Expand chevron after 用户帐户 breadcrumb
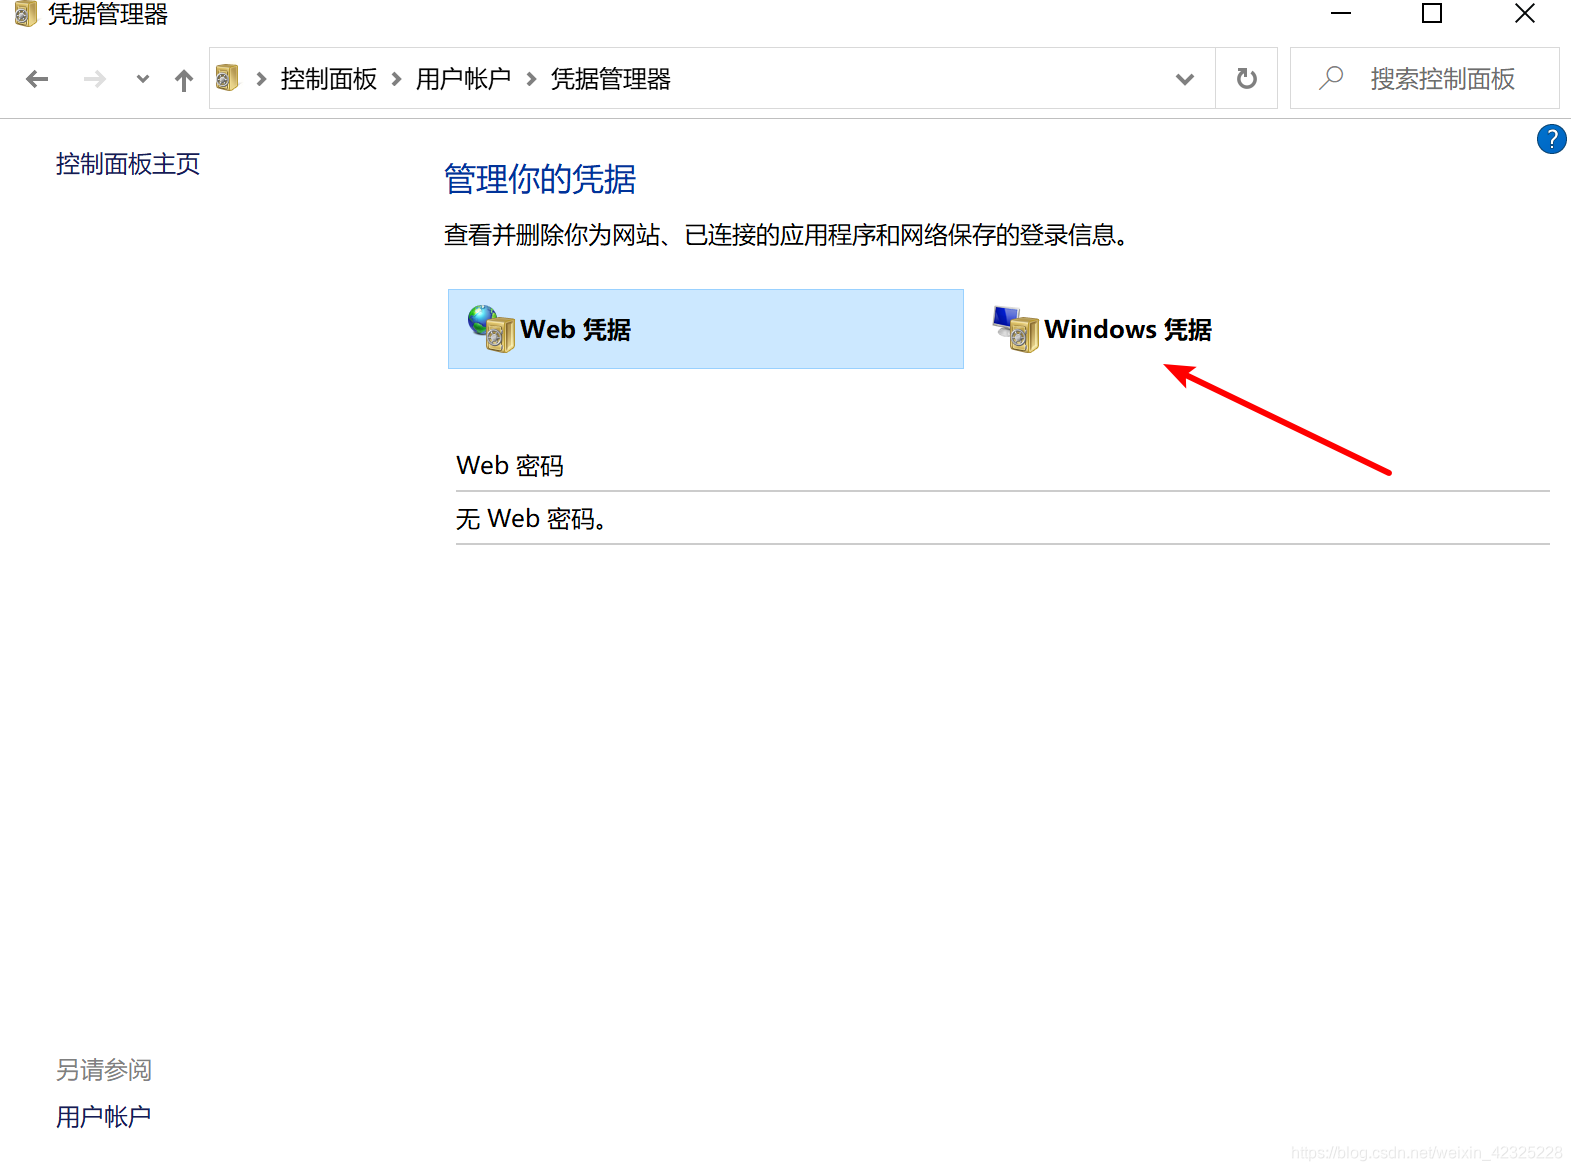Image resolution: width=1572 pixels, height=1171 pixels. click(x=531, y=79)
